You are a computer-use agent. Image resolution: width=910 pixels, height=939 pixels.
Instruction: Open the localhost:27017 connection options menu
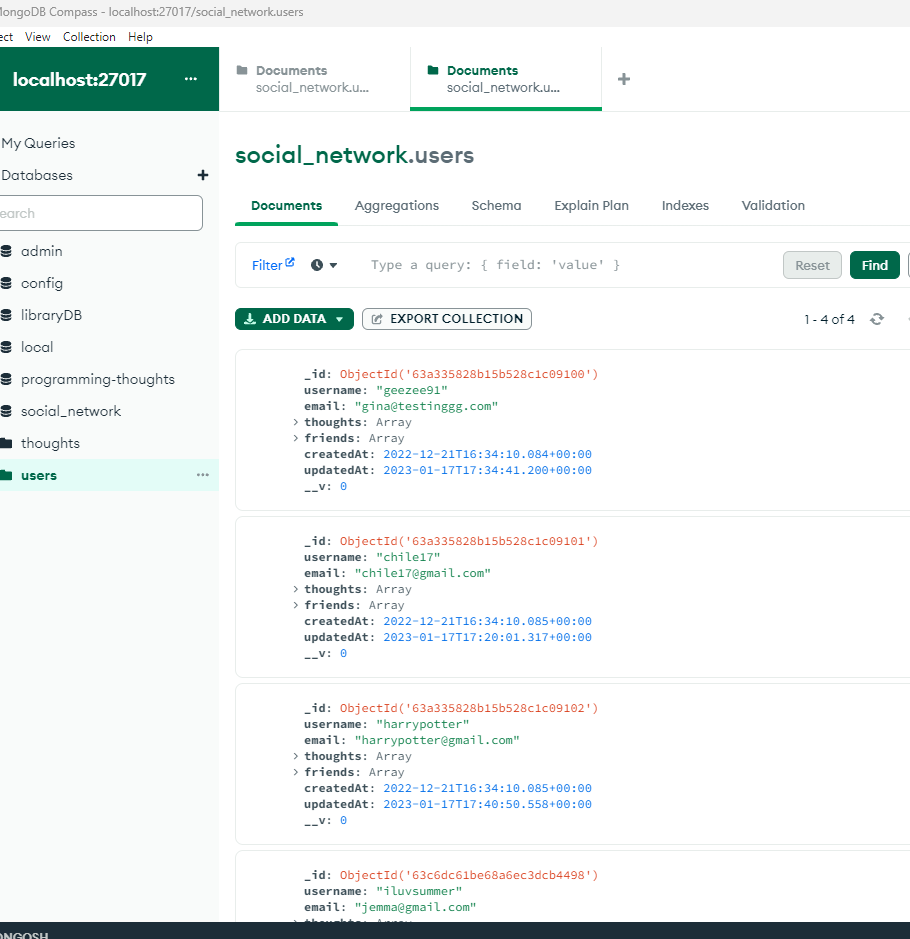(x=190, y=79)
